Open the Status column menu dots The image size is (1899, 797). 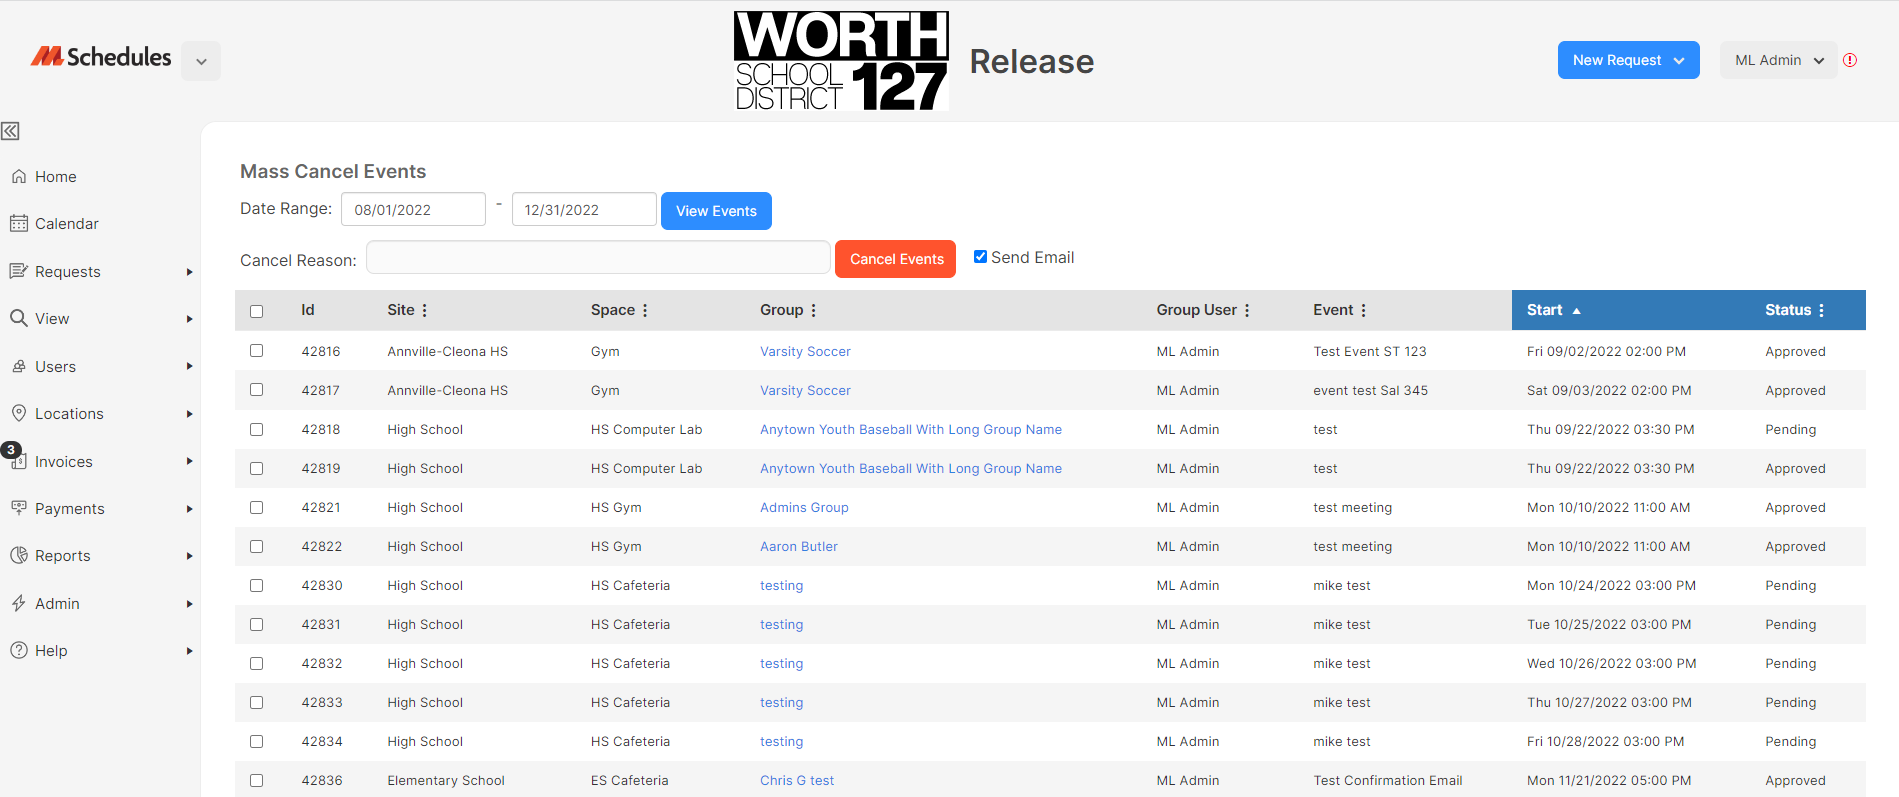click(x=1822, y=310)
